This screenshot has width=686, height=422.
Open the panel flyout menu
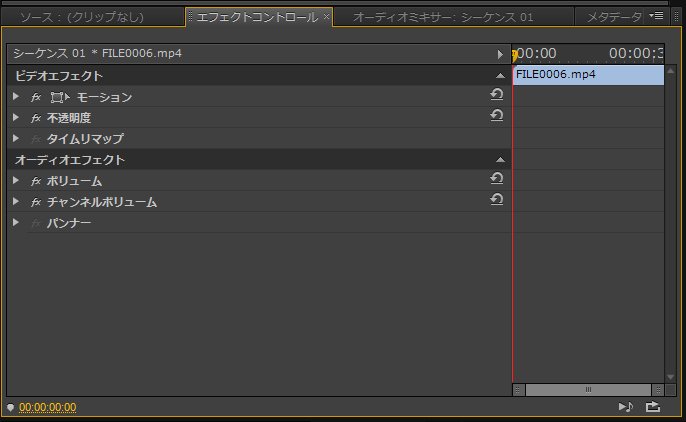(x=656, y=16)
